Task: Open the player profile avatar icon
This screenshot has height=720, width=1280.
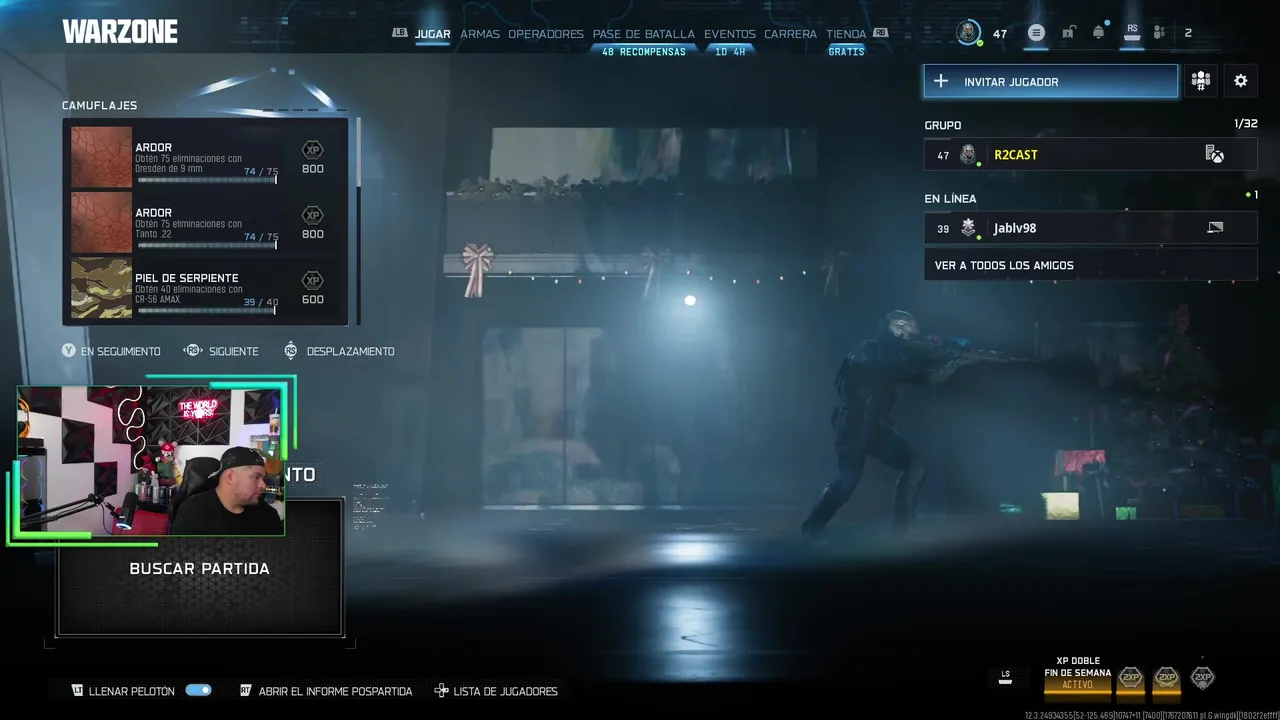Action: tap(968, 33)
